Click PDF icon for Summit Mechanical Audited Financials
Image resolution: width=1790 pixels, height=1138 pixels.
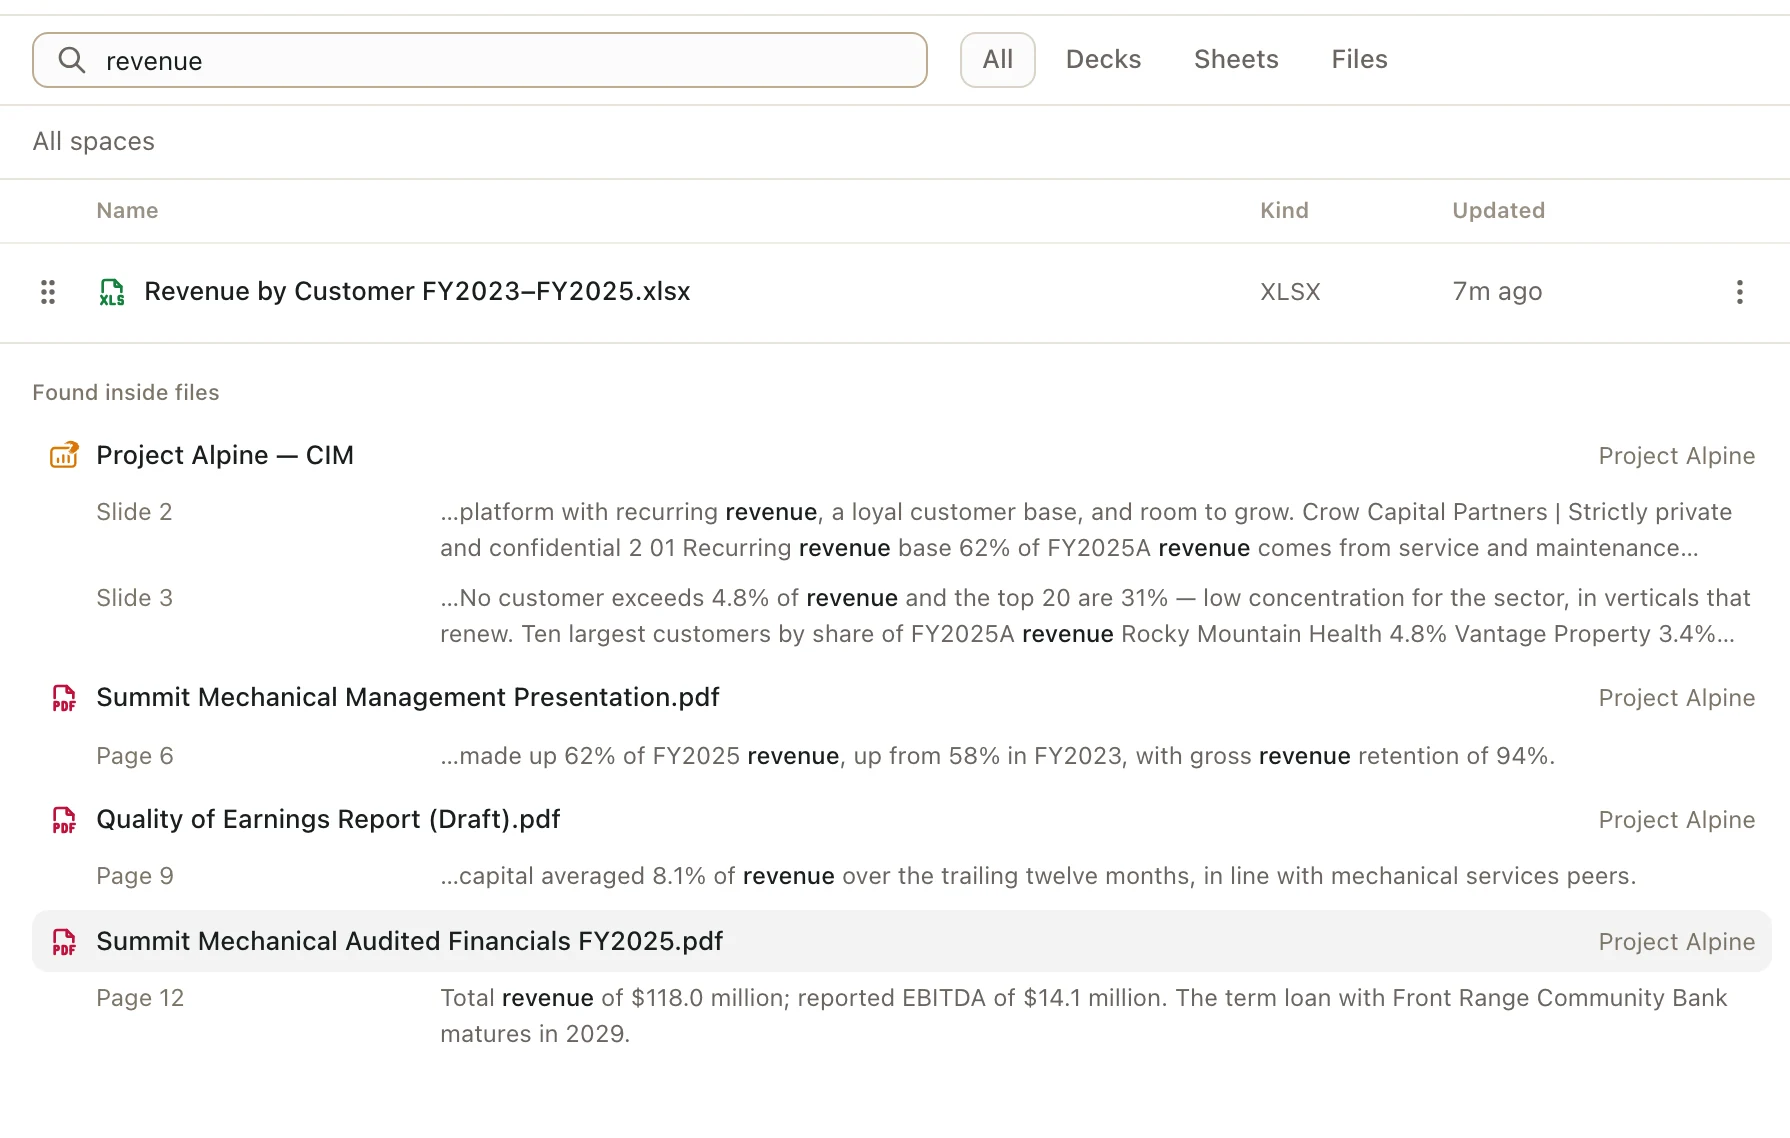pos(64,942)
